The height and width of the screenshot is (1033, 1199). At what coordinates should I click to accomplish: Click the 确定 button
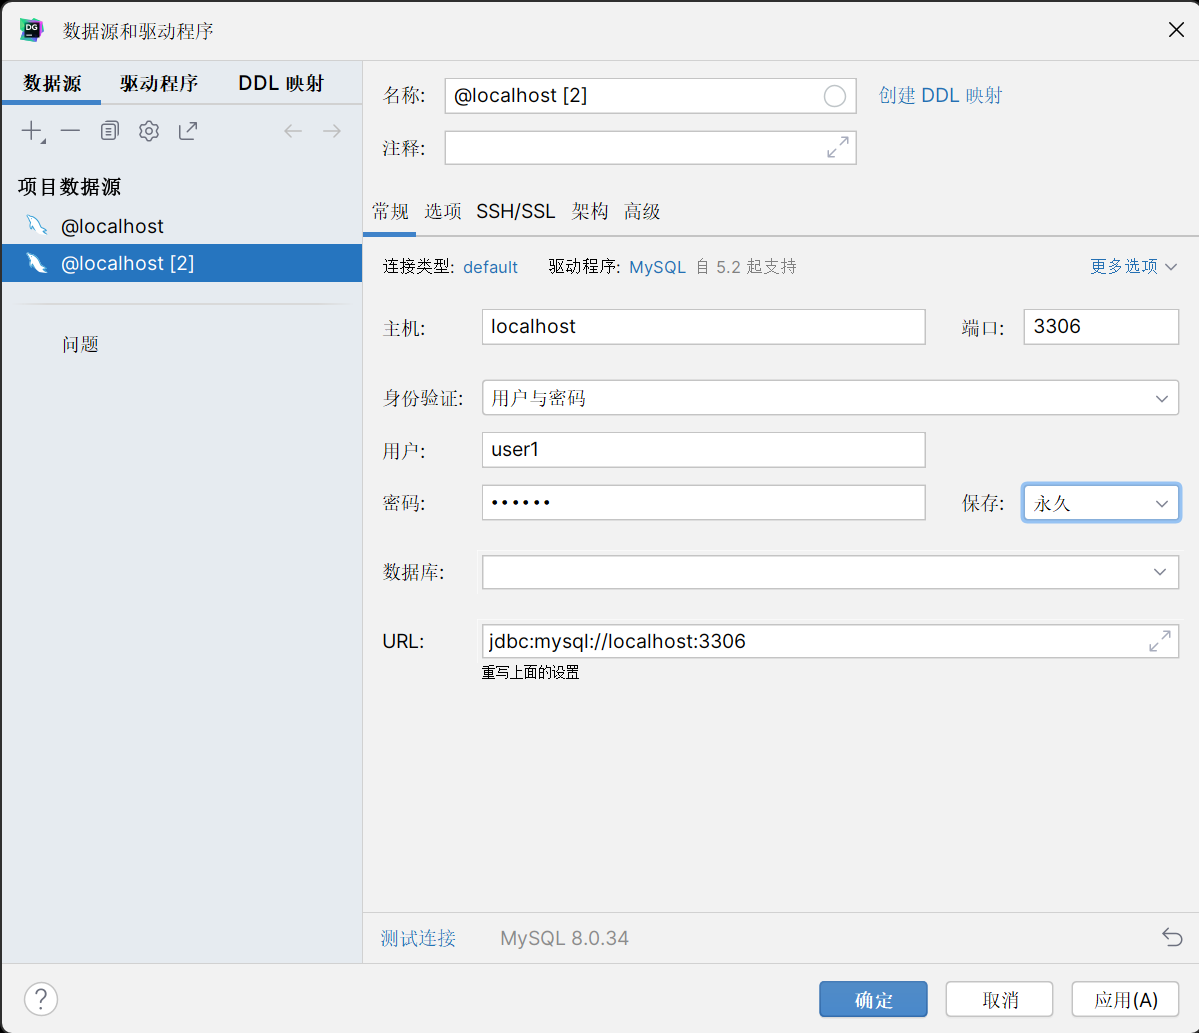(873, 999)
